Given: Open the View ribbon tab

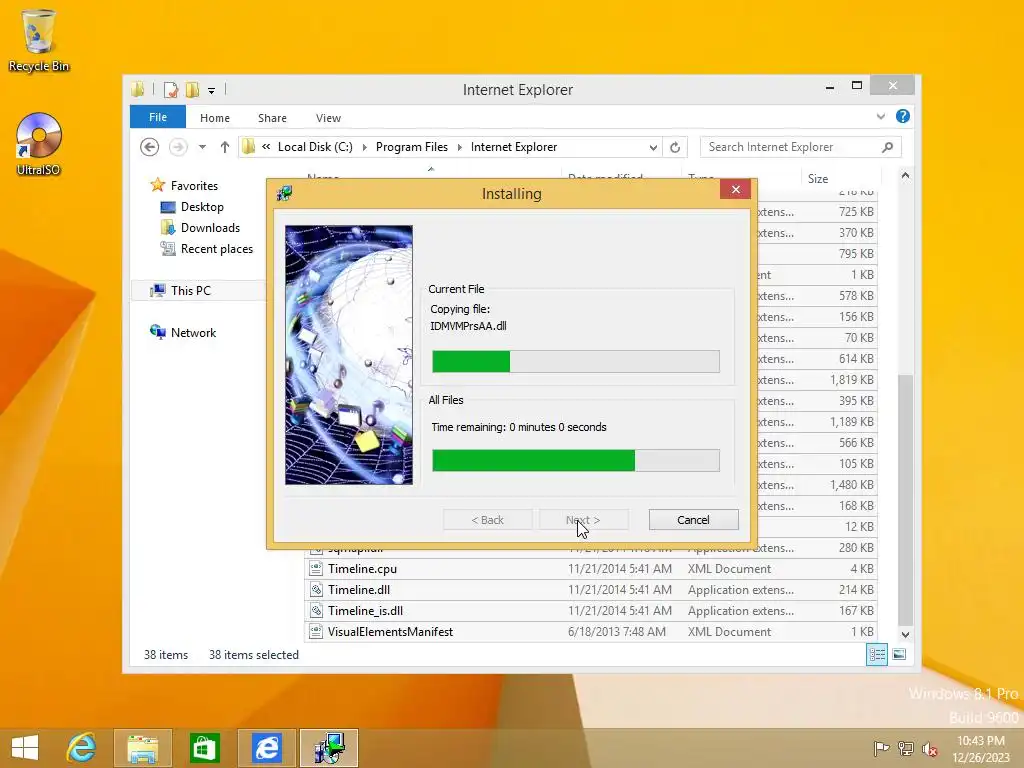Looking at the screenshot, I should pyautogui.click(x=328, y=118).
